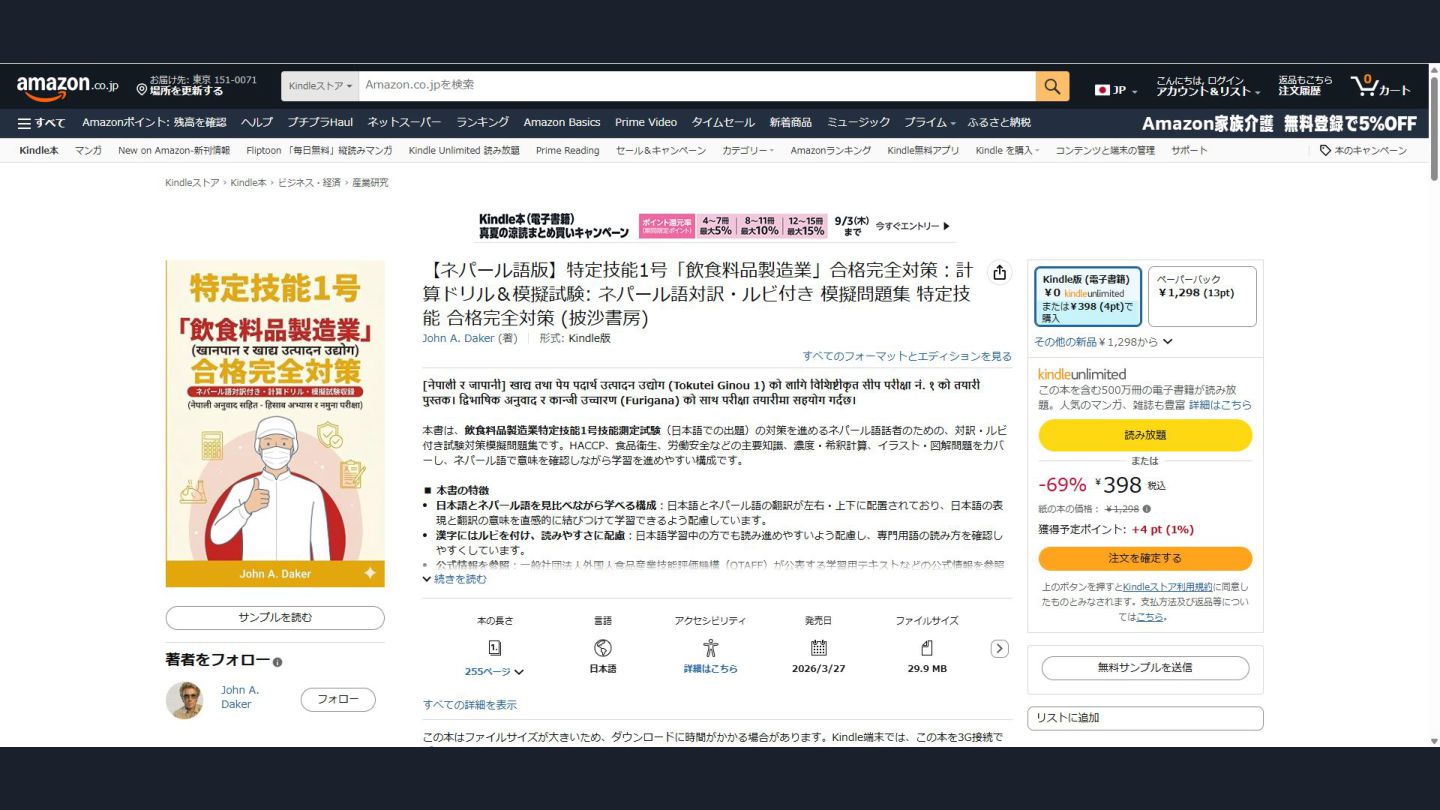The height and width of the screenshot is (810, 1440).
Task: Click the delivery location pin icon
Action: 142,90
